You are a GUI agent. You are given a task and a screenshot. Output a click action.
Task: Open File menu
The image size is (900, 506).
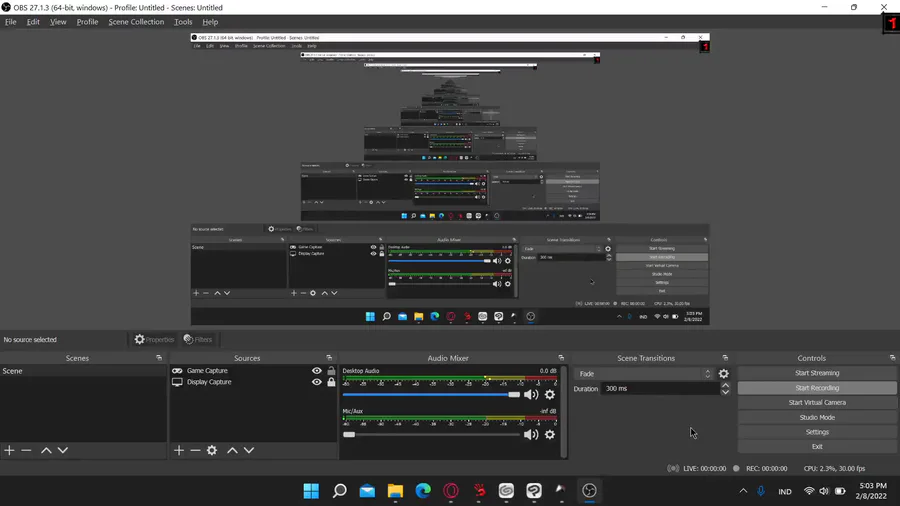[x=10, y=22]
